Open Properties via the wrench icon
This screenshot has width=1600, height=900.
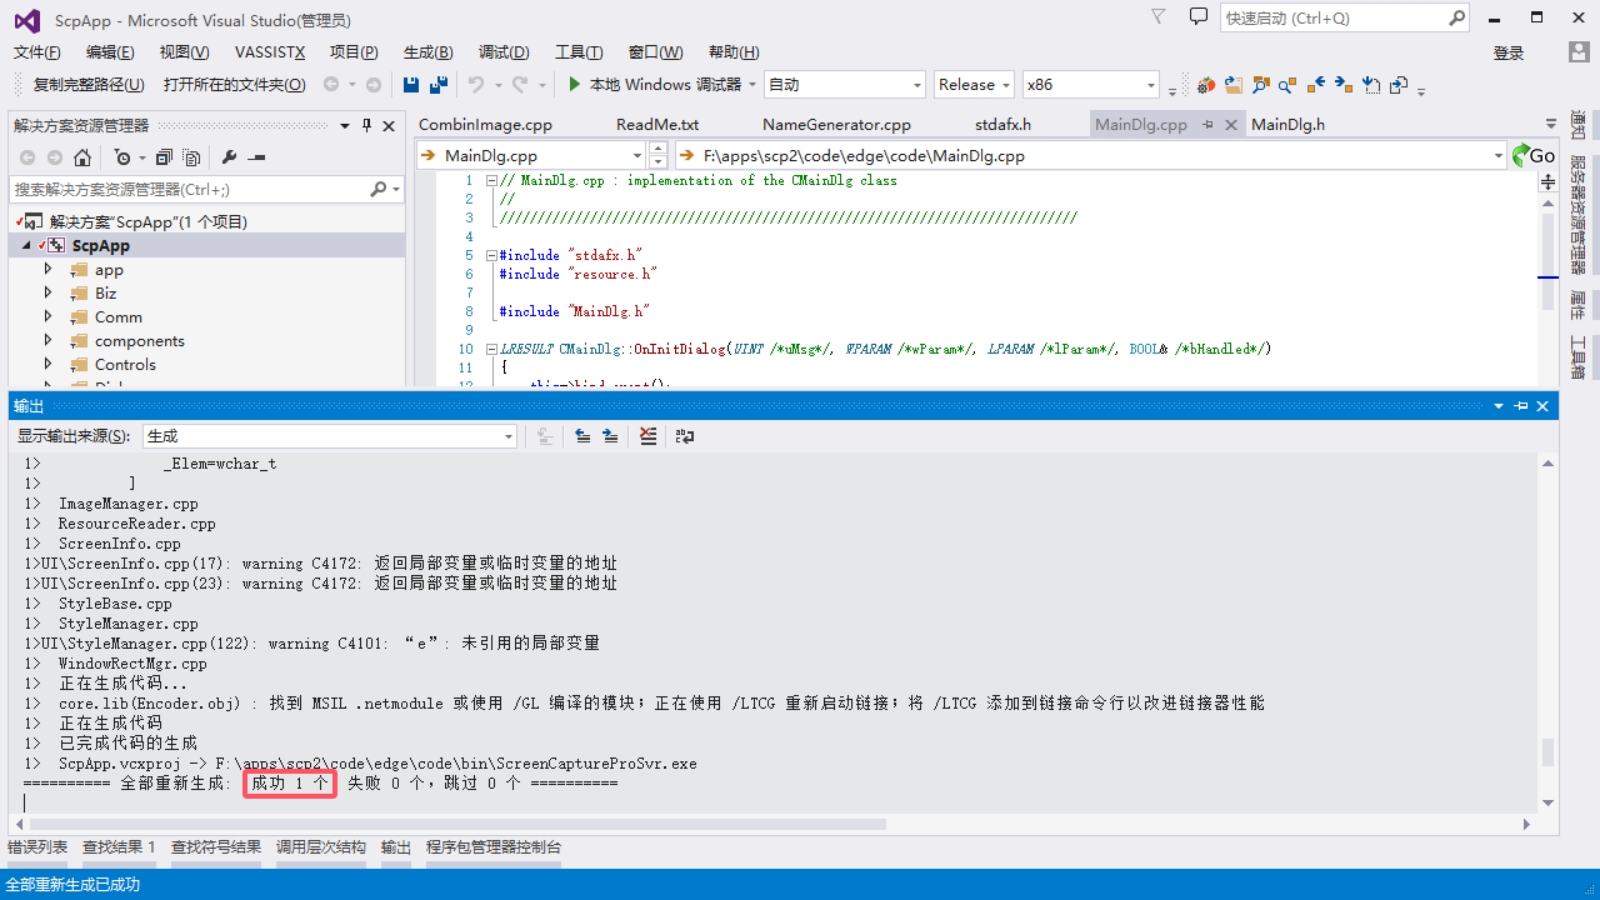tap(229, 158)
